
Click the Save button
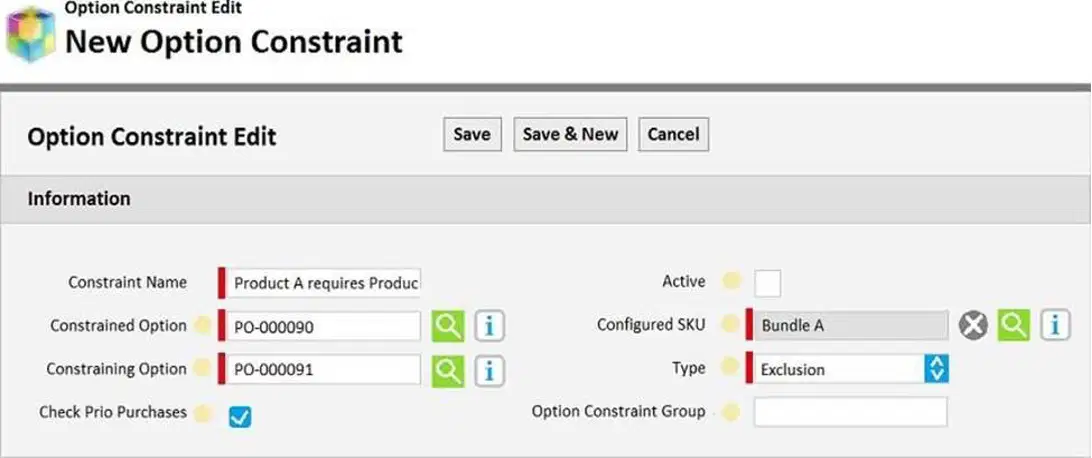[x=472, y=134]
